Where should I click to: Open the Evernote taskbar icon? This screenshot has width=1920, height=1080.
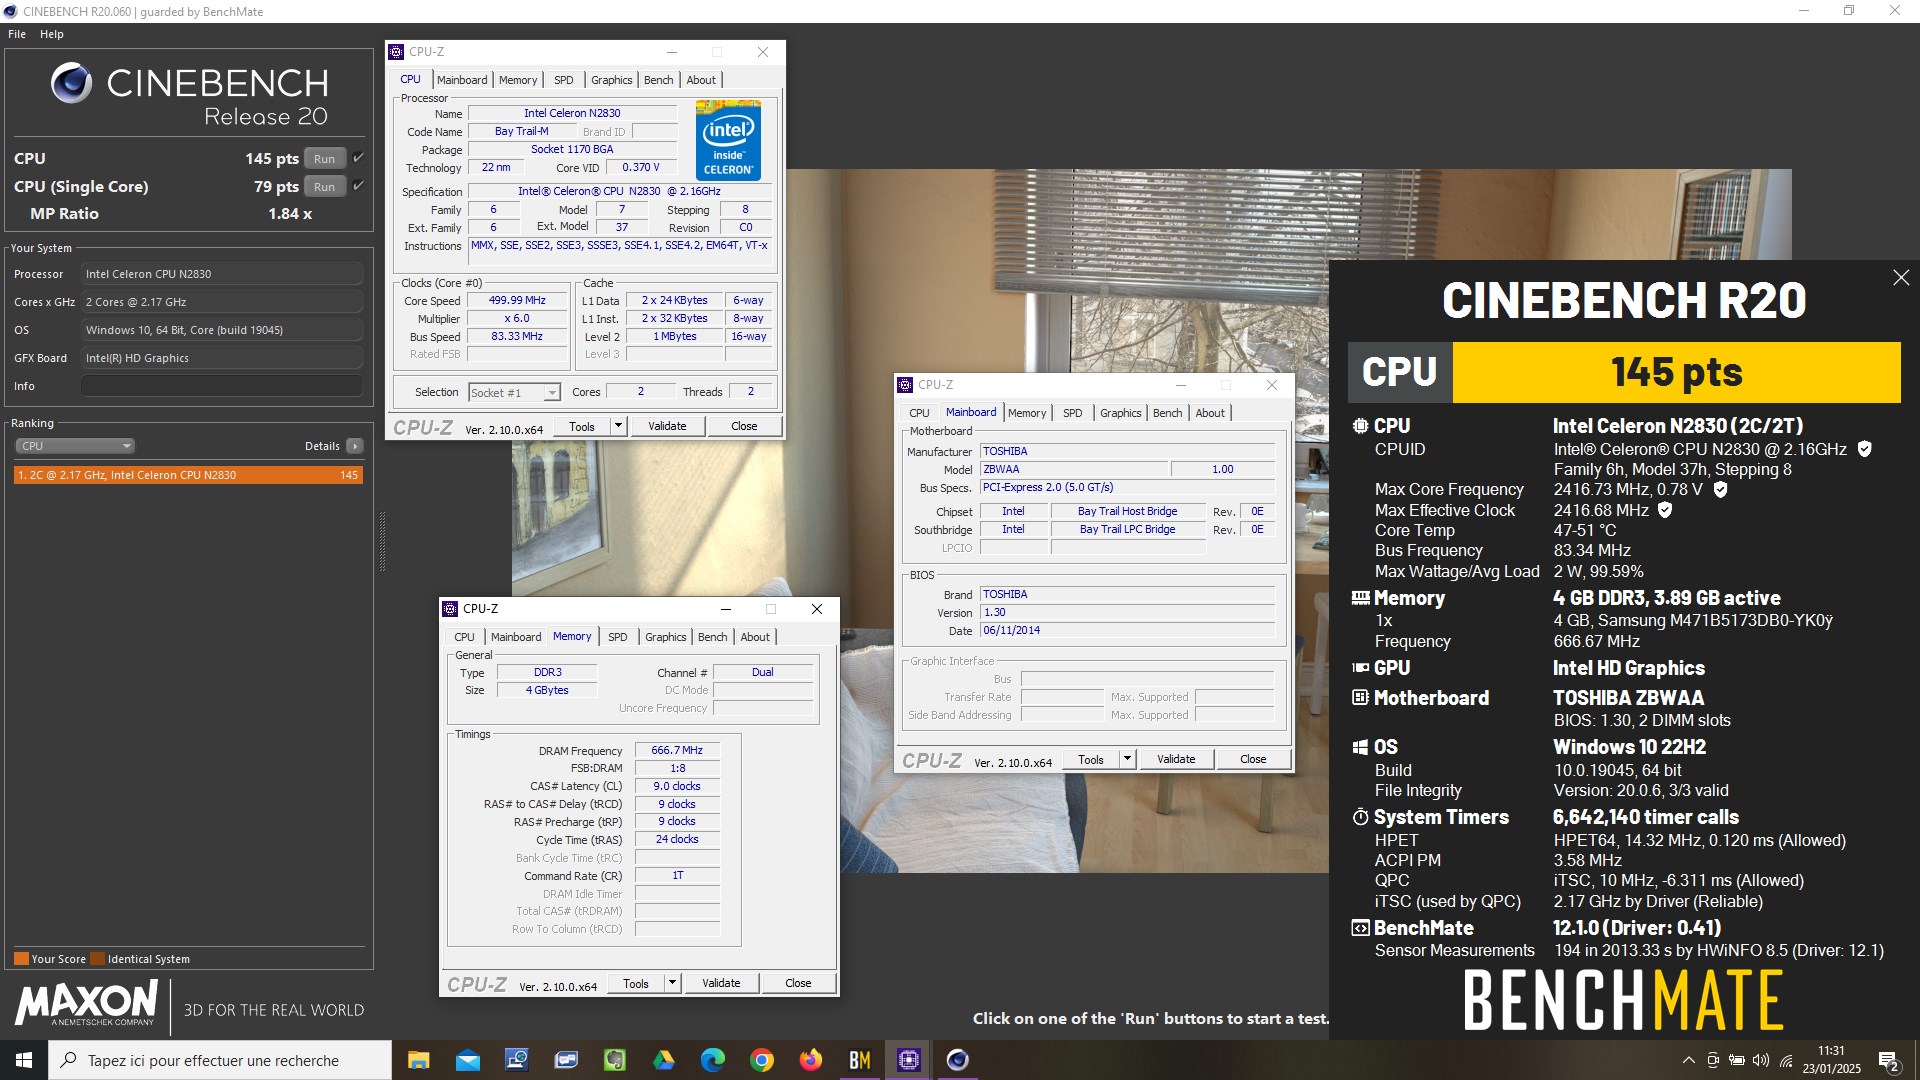614,1060
